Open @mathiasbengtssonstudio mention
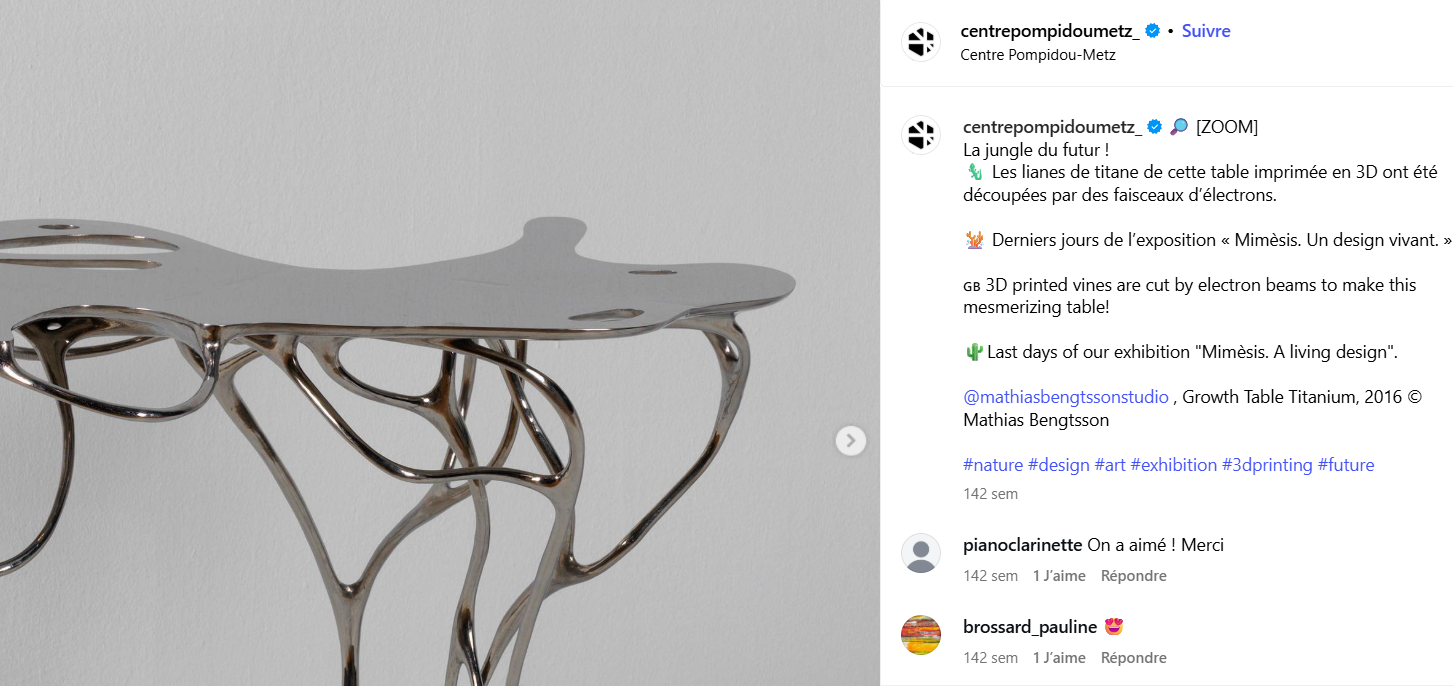This screenshot has height=686, width=1453. 1066,397
